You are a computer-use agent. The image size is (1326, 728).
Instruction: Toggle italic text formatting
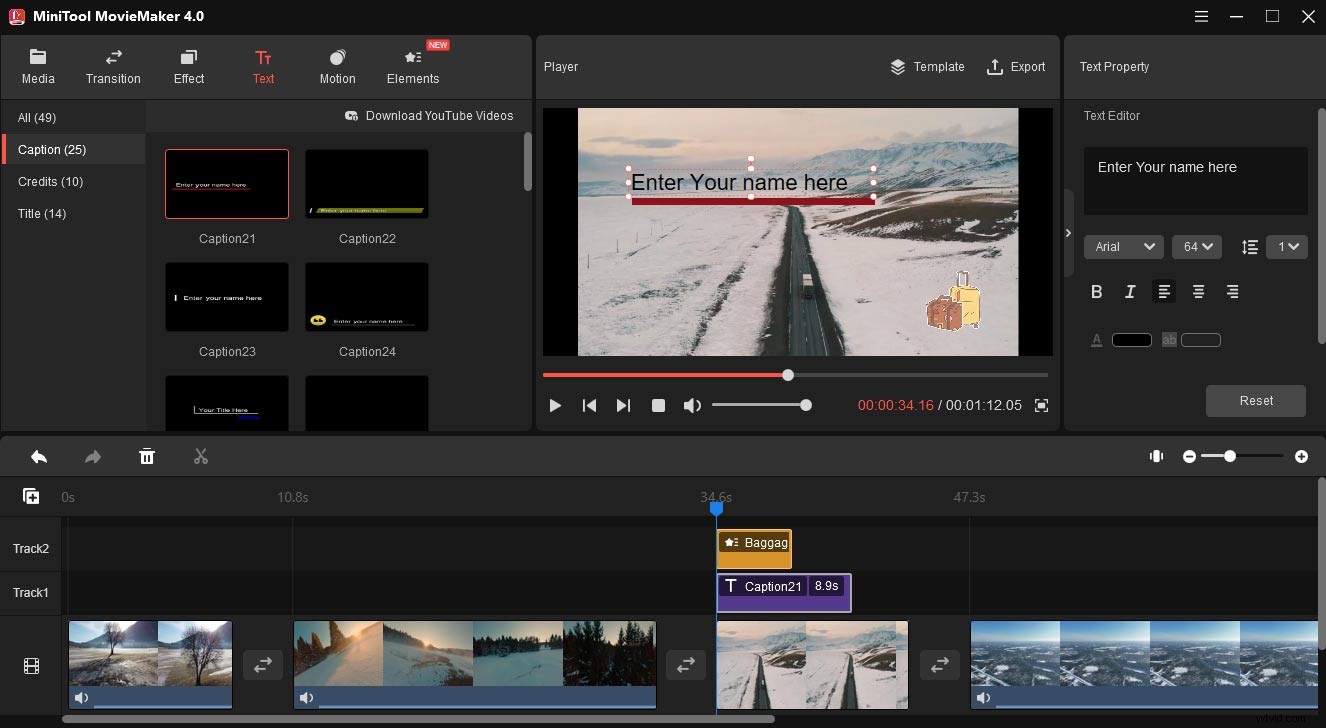click(x=1130, y=291)
